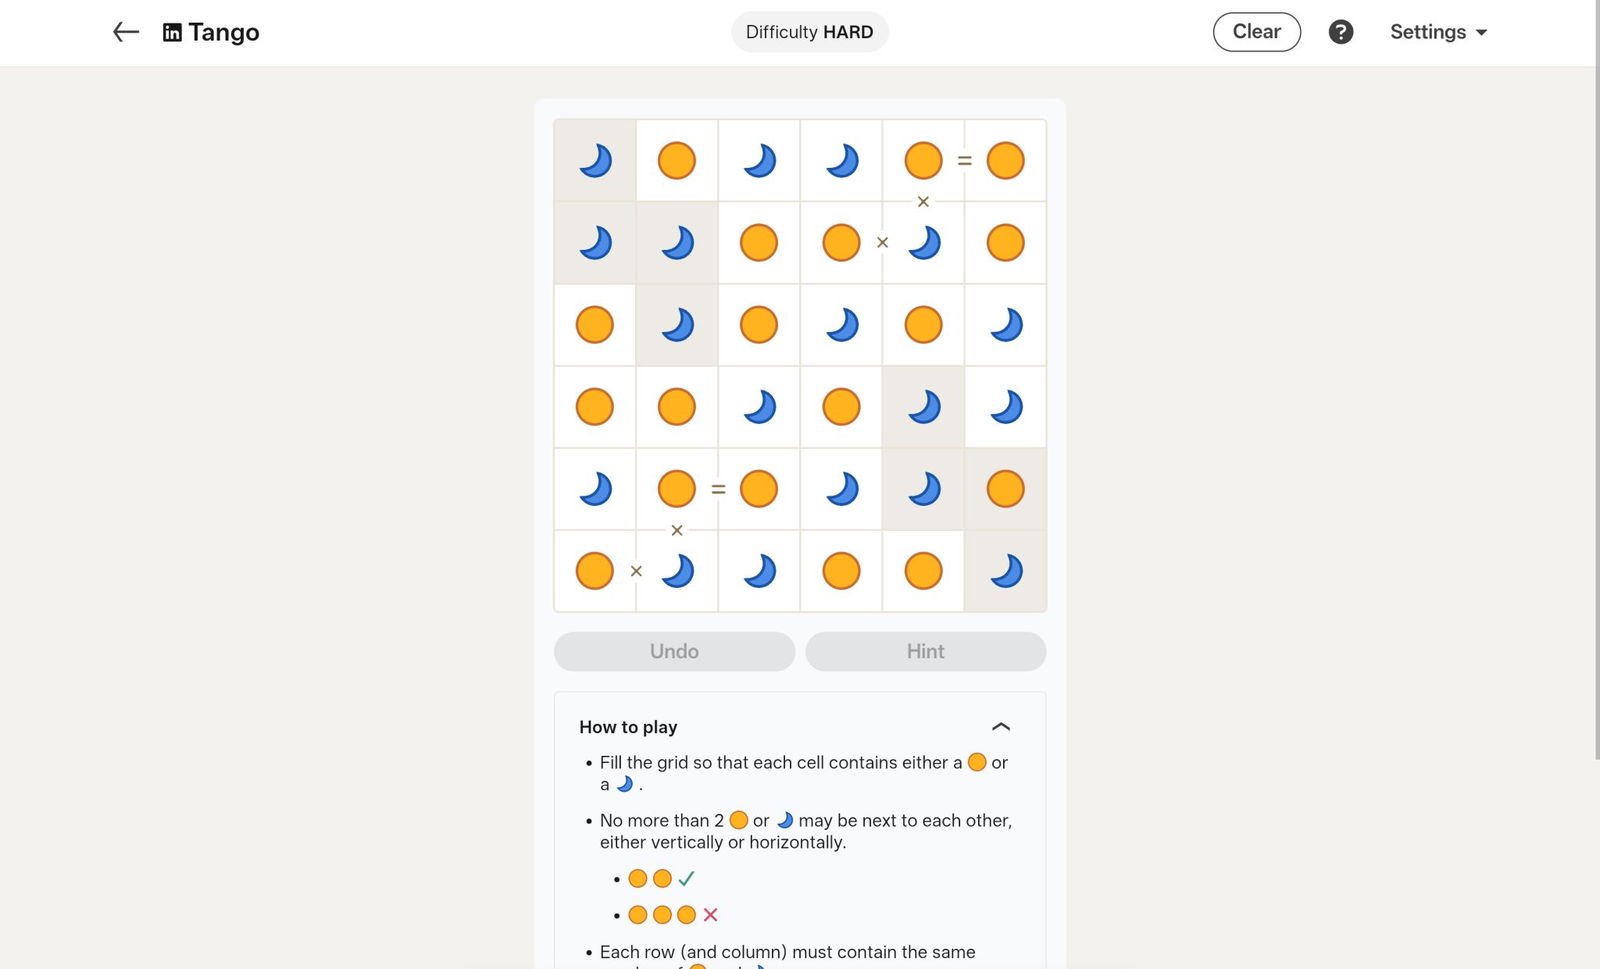This screenshot has height=969, width=1600.
Task: Click the LinkedIn logo beside Tango
Action: coord(172,33)
